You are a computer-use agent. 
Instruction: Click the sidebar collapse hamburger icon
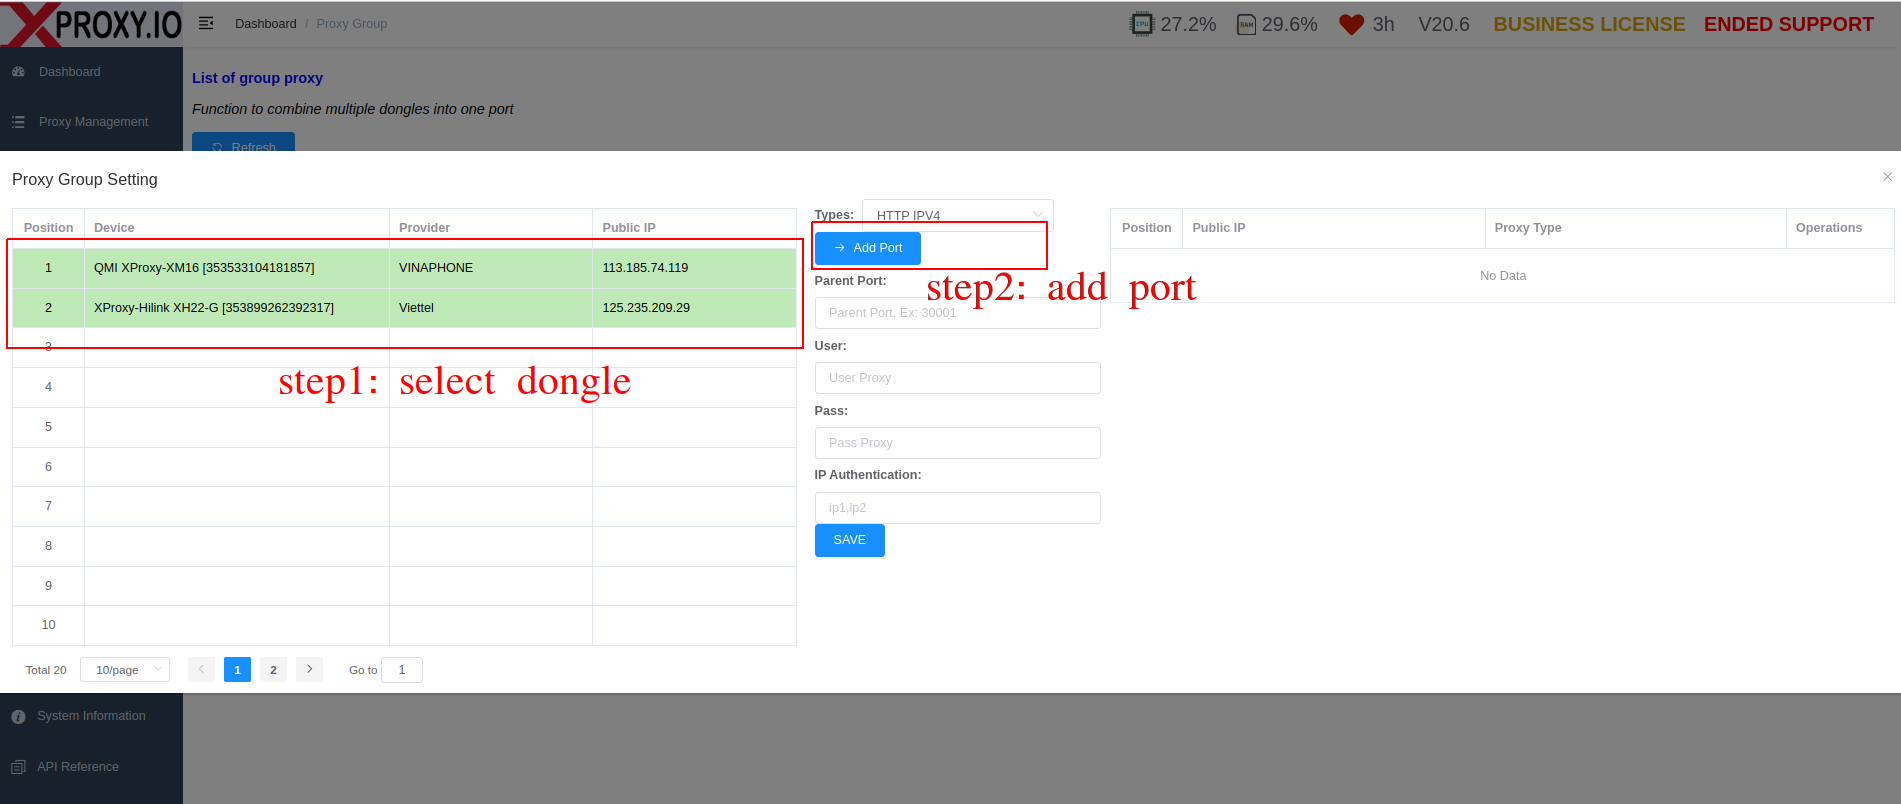[206, 23]
